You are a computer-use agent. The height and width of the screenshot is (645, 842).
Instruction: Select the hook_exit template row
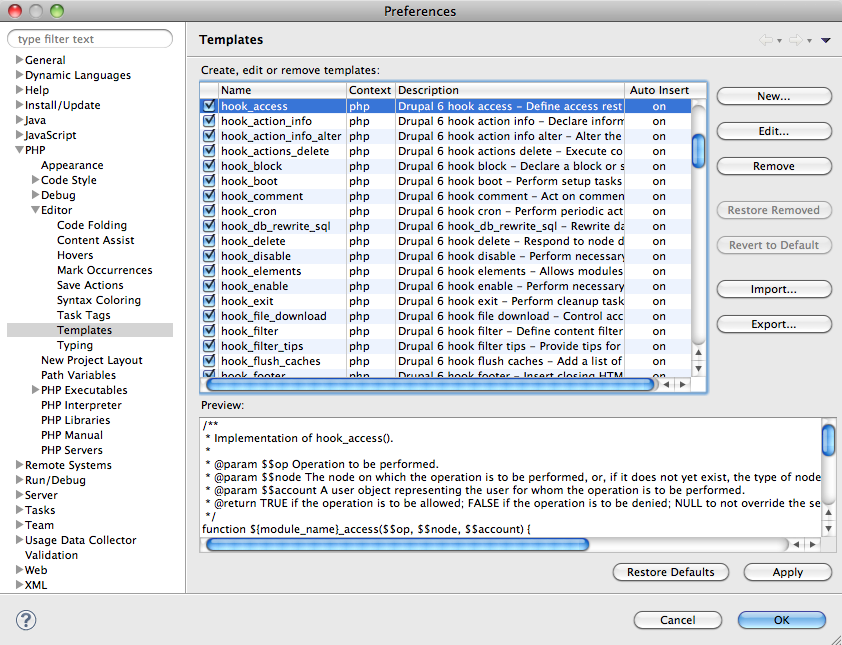pyautogui.click(x=446, y=301)
